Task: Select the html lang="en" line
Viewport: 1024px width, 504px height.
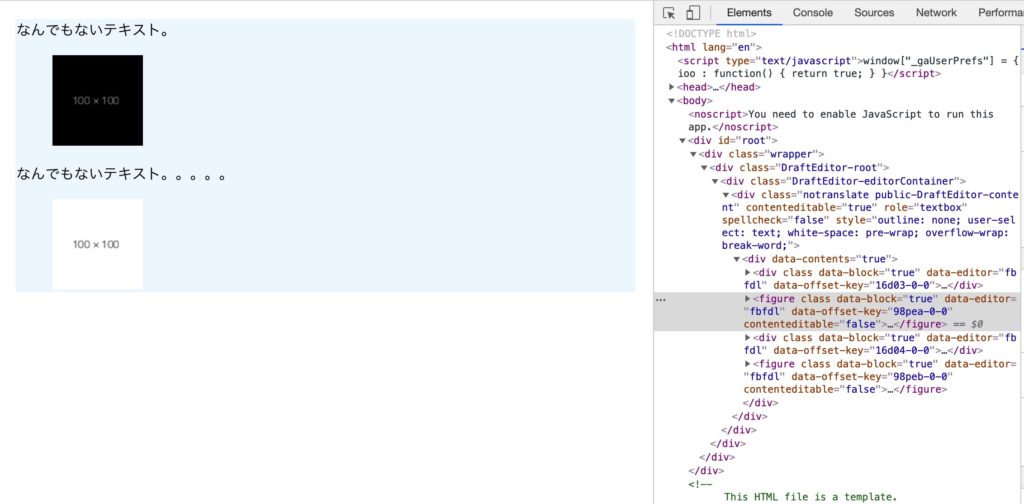Action: pyautogui.click(x=714, y=47)
